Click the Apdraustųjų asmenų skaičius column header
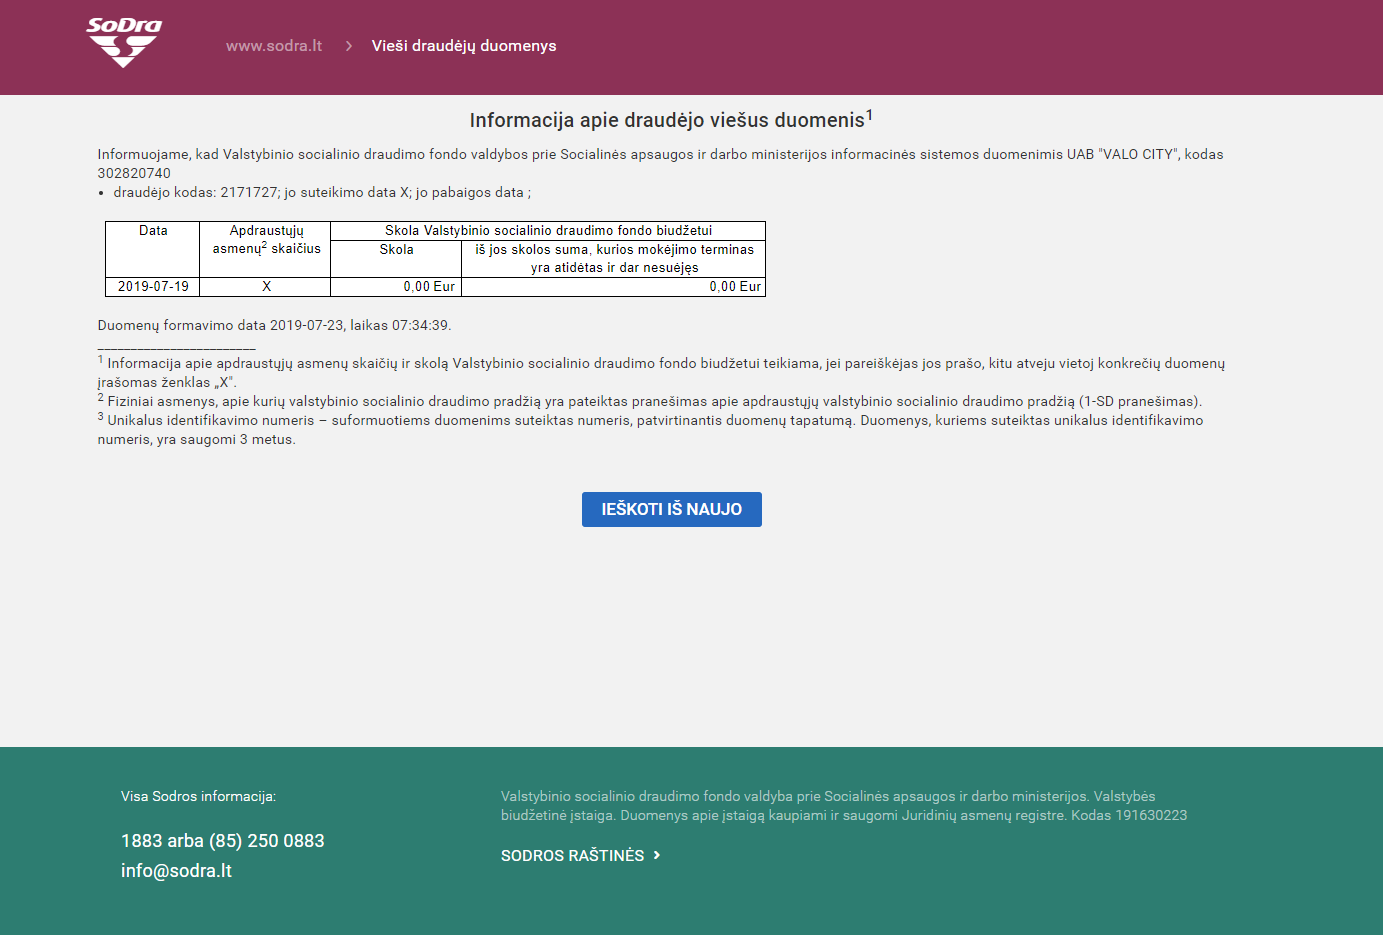 (266, 240)
